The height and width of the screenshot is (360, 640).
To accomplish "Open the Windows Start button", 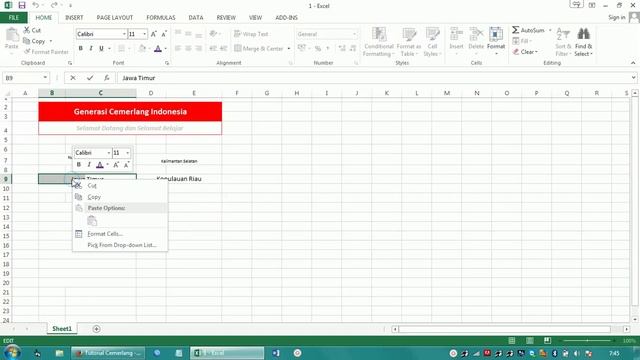I will [12, 352].
